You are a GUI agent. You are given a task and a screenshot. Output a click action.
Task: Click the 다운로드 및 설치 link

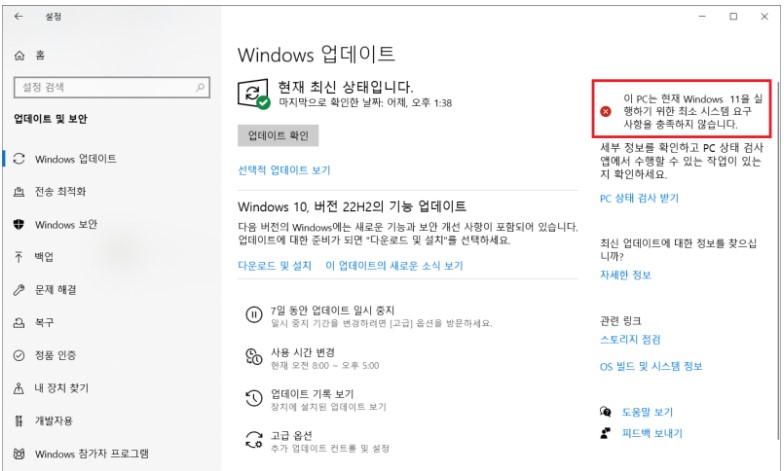[274, 266]
